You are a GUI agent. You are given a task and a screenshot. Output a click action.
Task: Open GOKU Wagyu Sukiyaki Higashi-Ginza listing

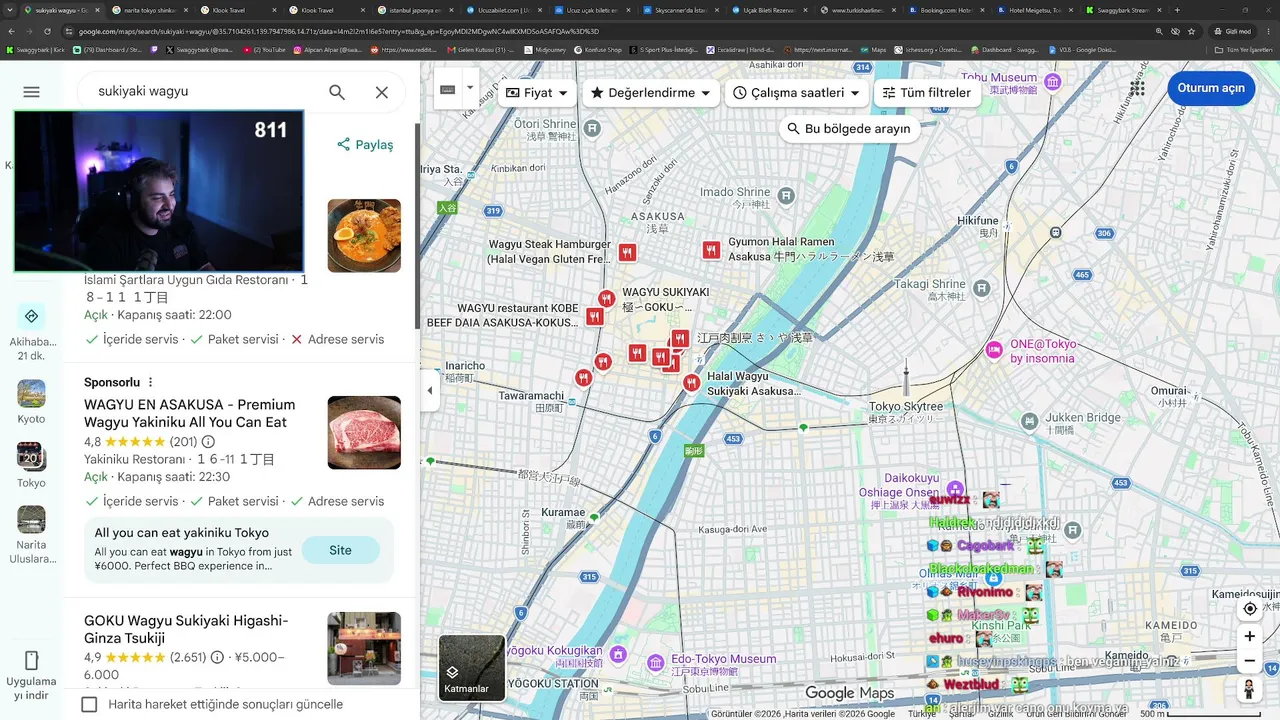(186, 629)
